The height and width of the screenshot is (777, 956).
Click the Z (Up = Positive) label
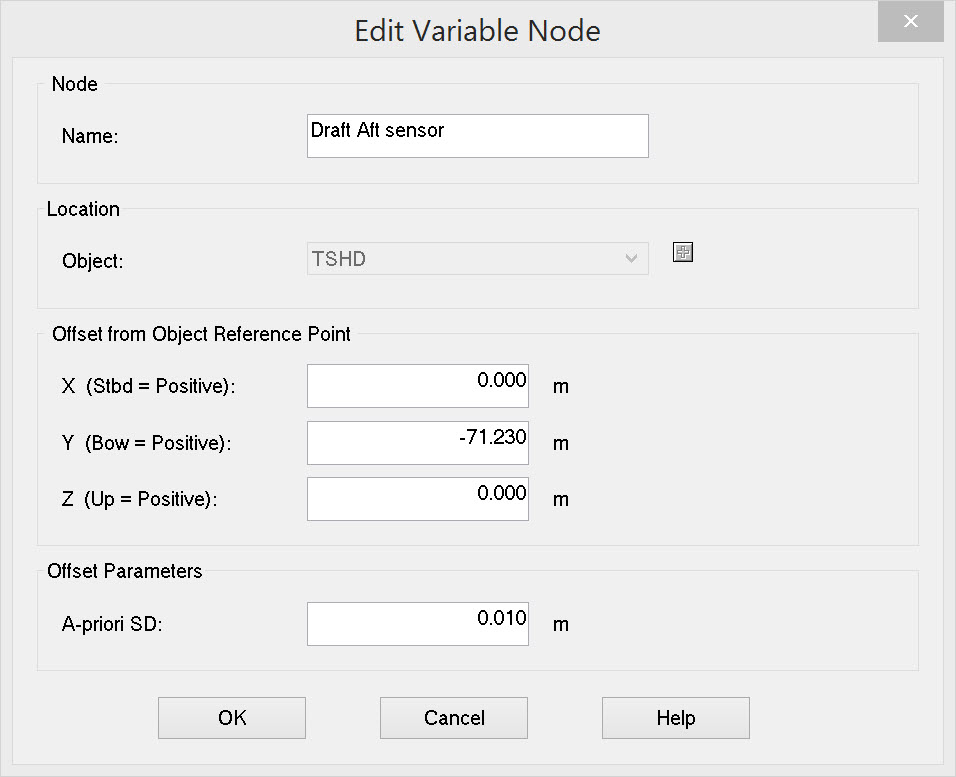[139, 499]
